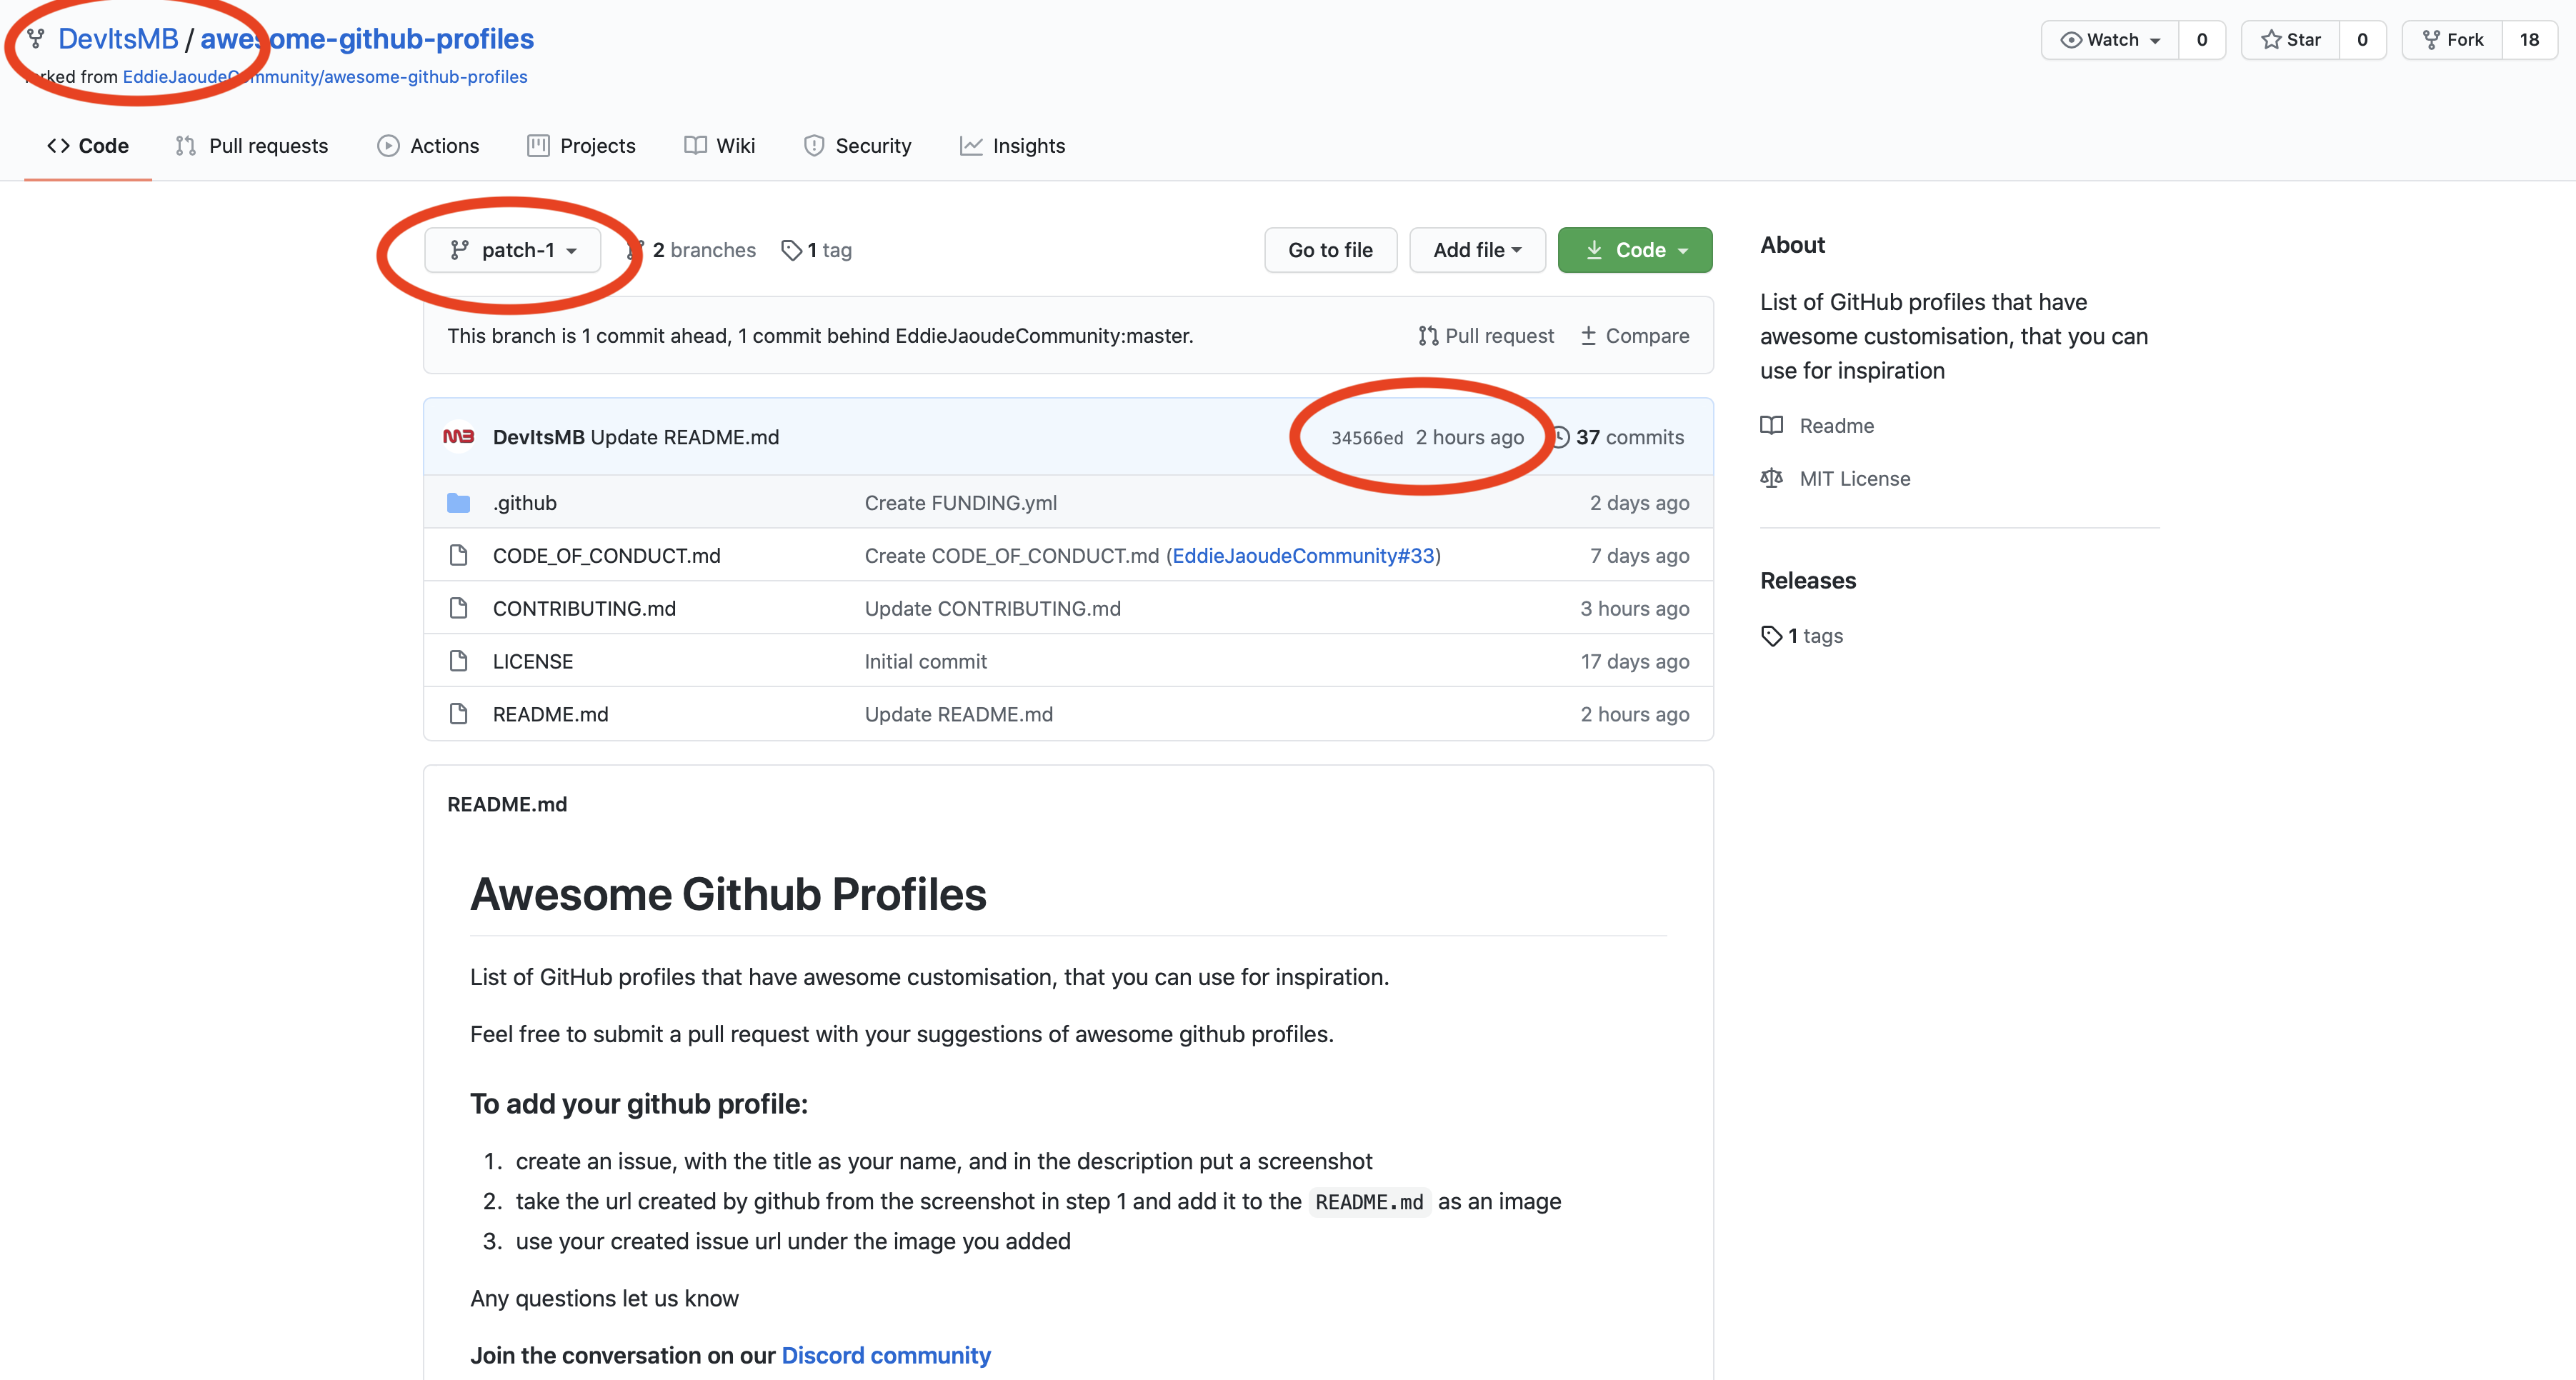2576x1380 pixels.
Task: Switch to the Pull requests tab
Action: (x=252, y=146)
